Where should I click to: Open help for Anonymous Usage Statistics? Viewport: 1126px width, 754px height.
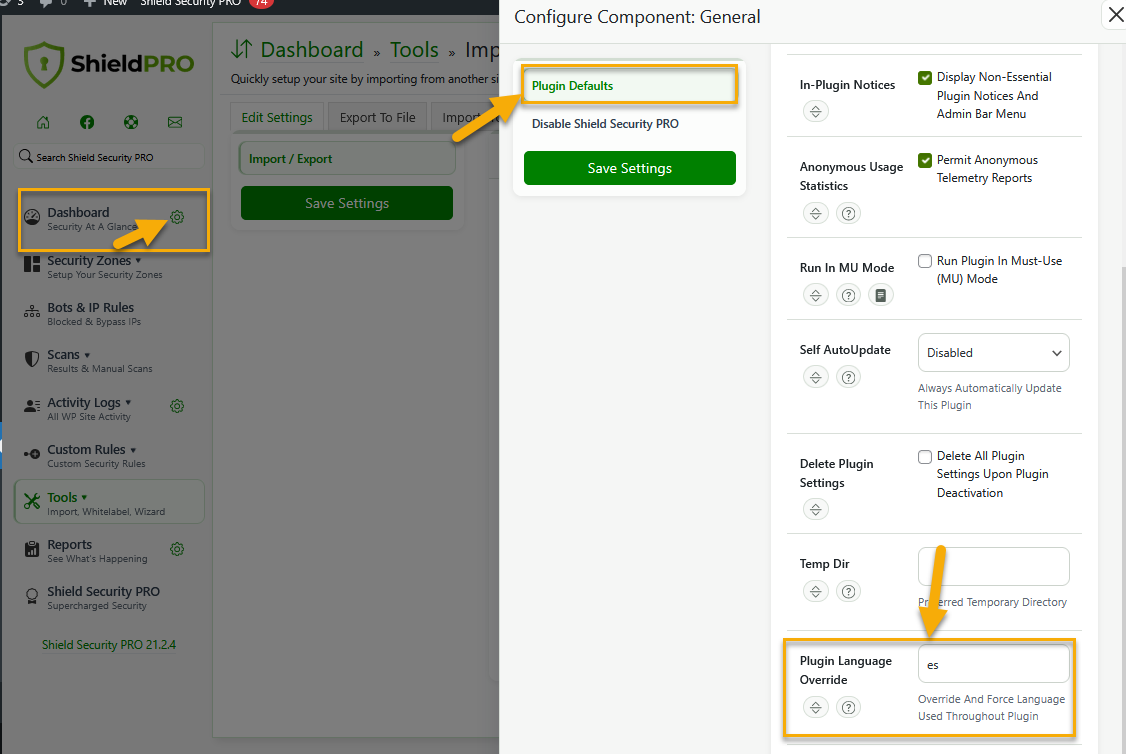[x=848, y=213]
